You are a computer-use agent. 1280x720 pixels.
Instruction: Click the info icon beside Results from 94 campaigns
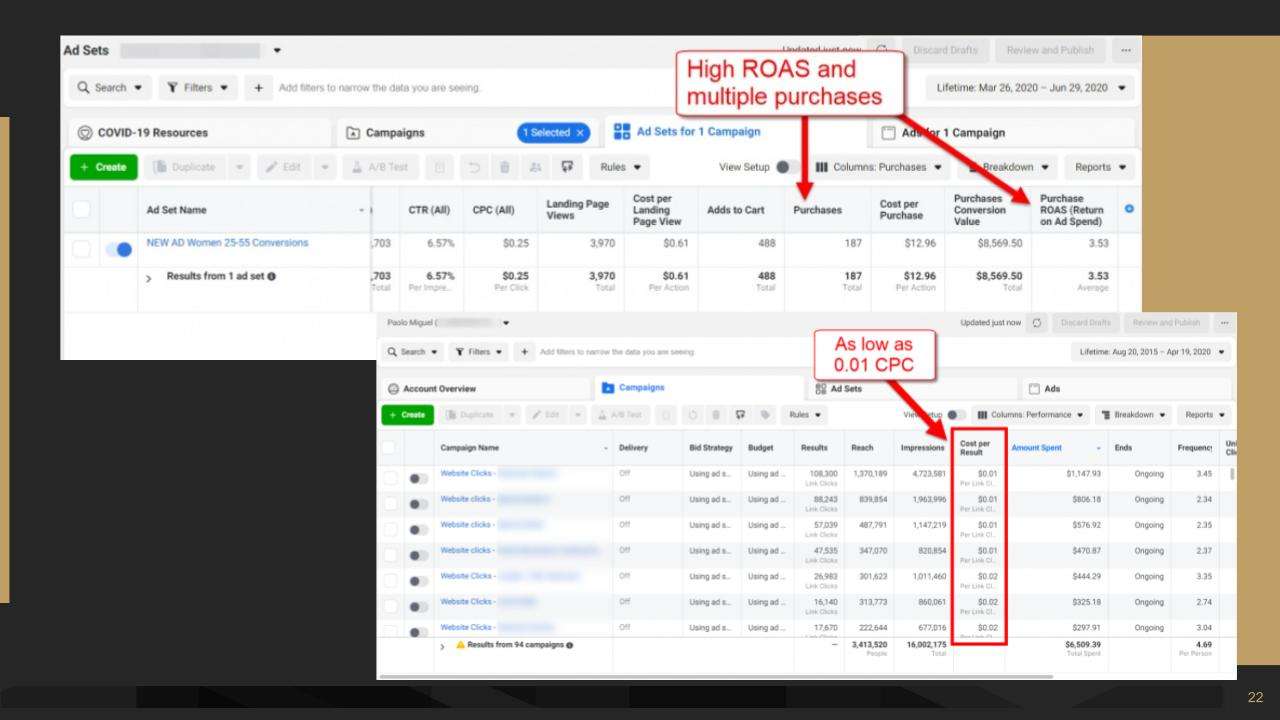tap(569, 645)
